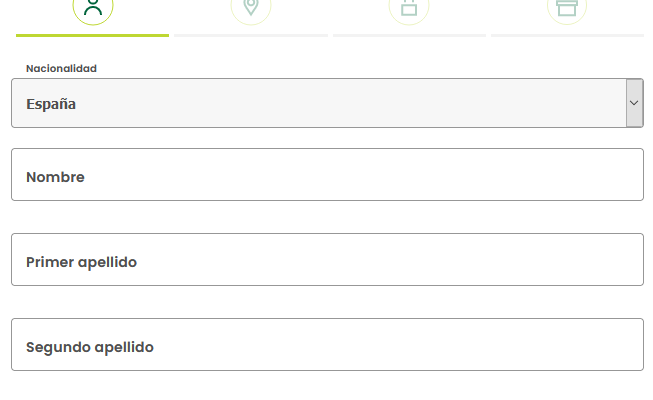Focus the Primer apellido input field
653x400 pixels.
coord(327,260)
